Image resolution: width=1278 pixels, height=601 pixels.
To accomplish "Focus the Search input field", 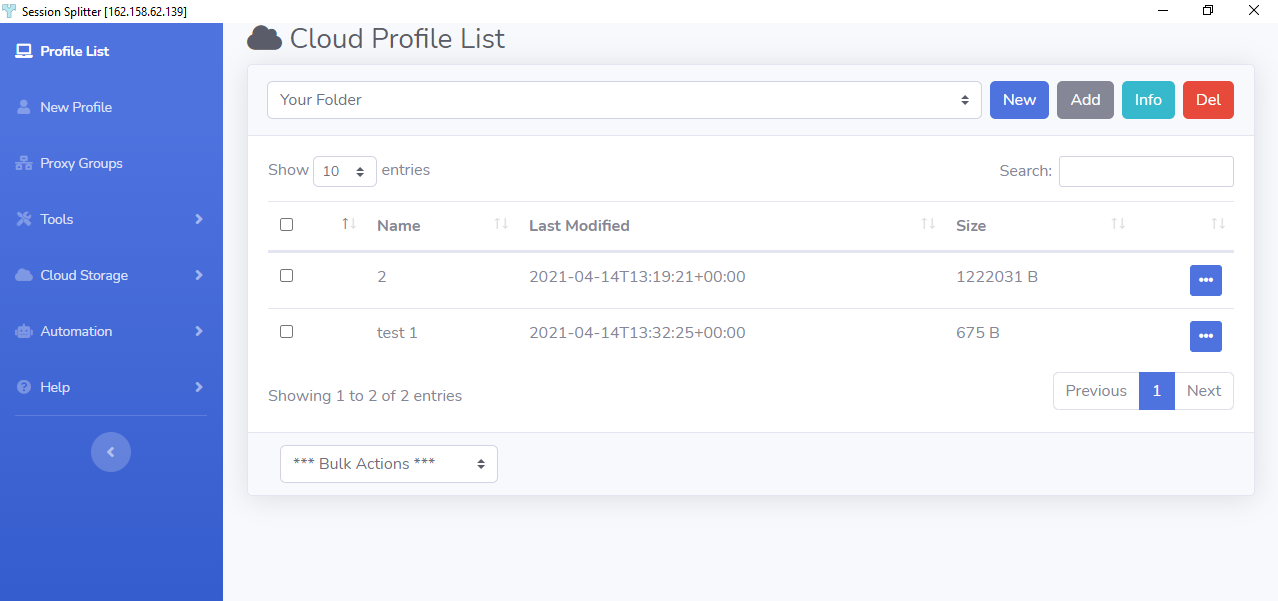I will click(x=1146, y=171).
